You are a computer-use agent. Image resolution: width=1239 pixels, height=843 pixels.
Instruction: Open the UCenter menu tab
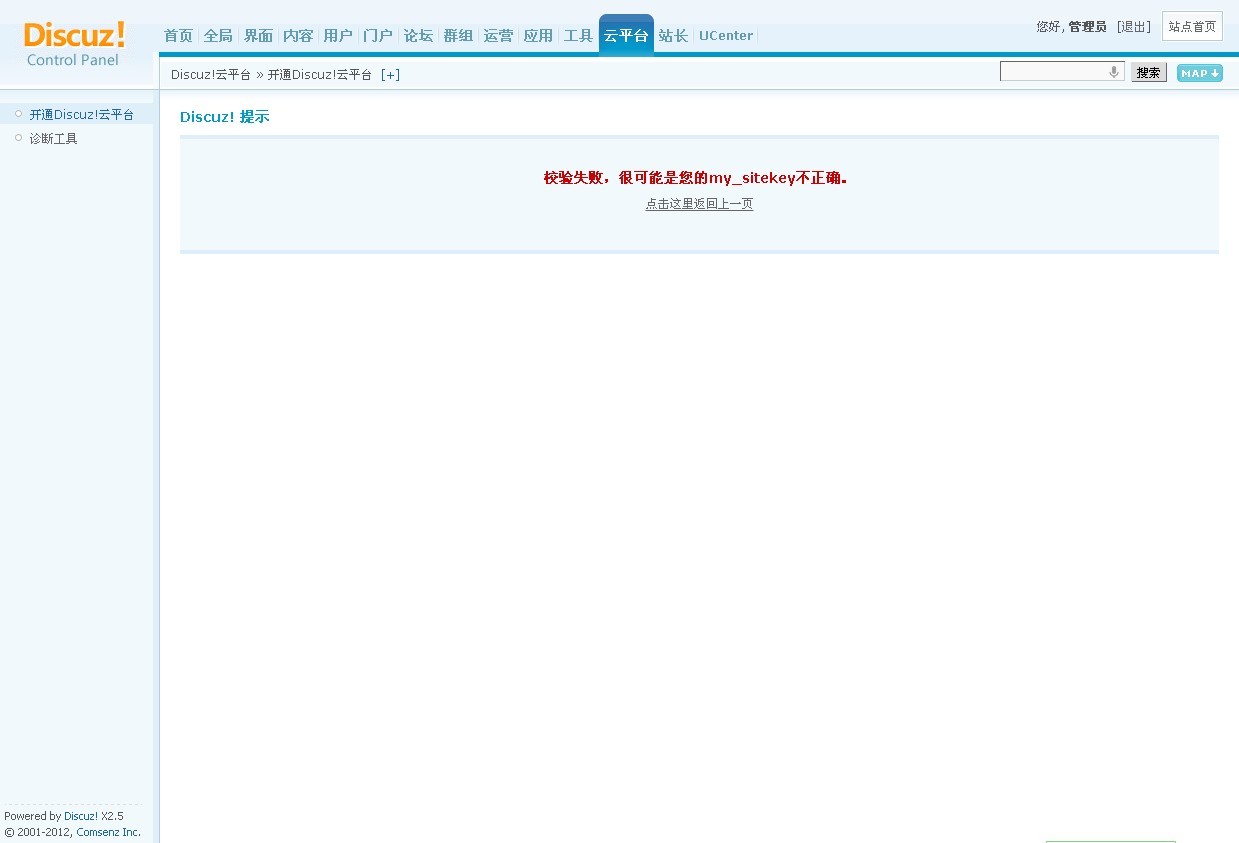(x=726, y=36)
